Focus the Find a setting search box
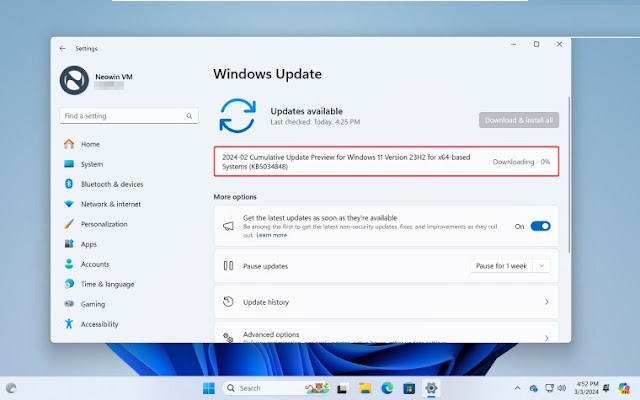The height and width of the screenshot is (400, 640). coord(129,116)
